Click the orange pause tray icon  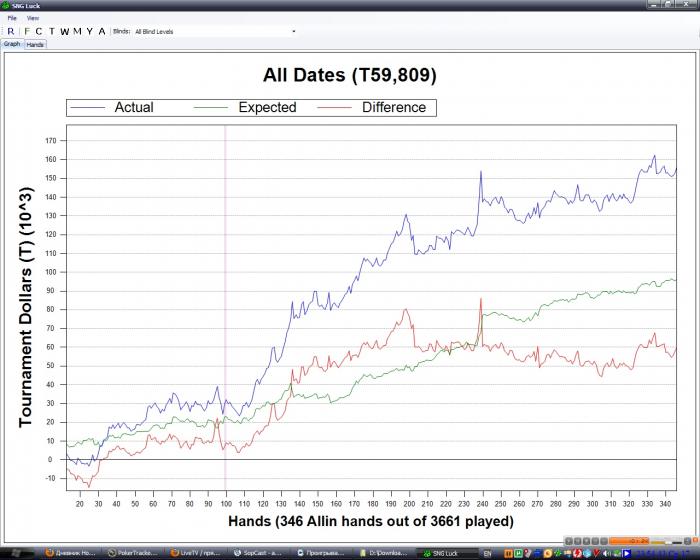[508, 553]
